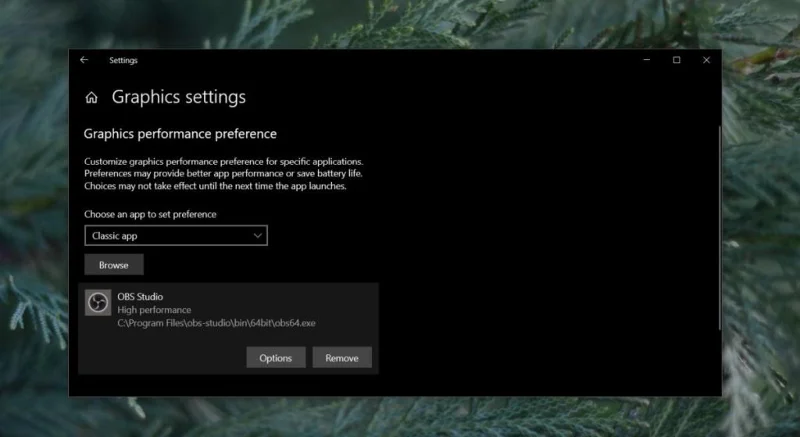
Task: Select the OBS Studio app icon
Action: pos(97,303)
